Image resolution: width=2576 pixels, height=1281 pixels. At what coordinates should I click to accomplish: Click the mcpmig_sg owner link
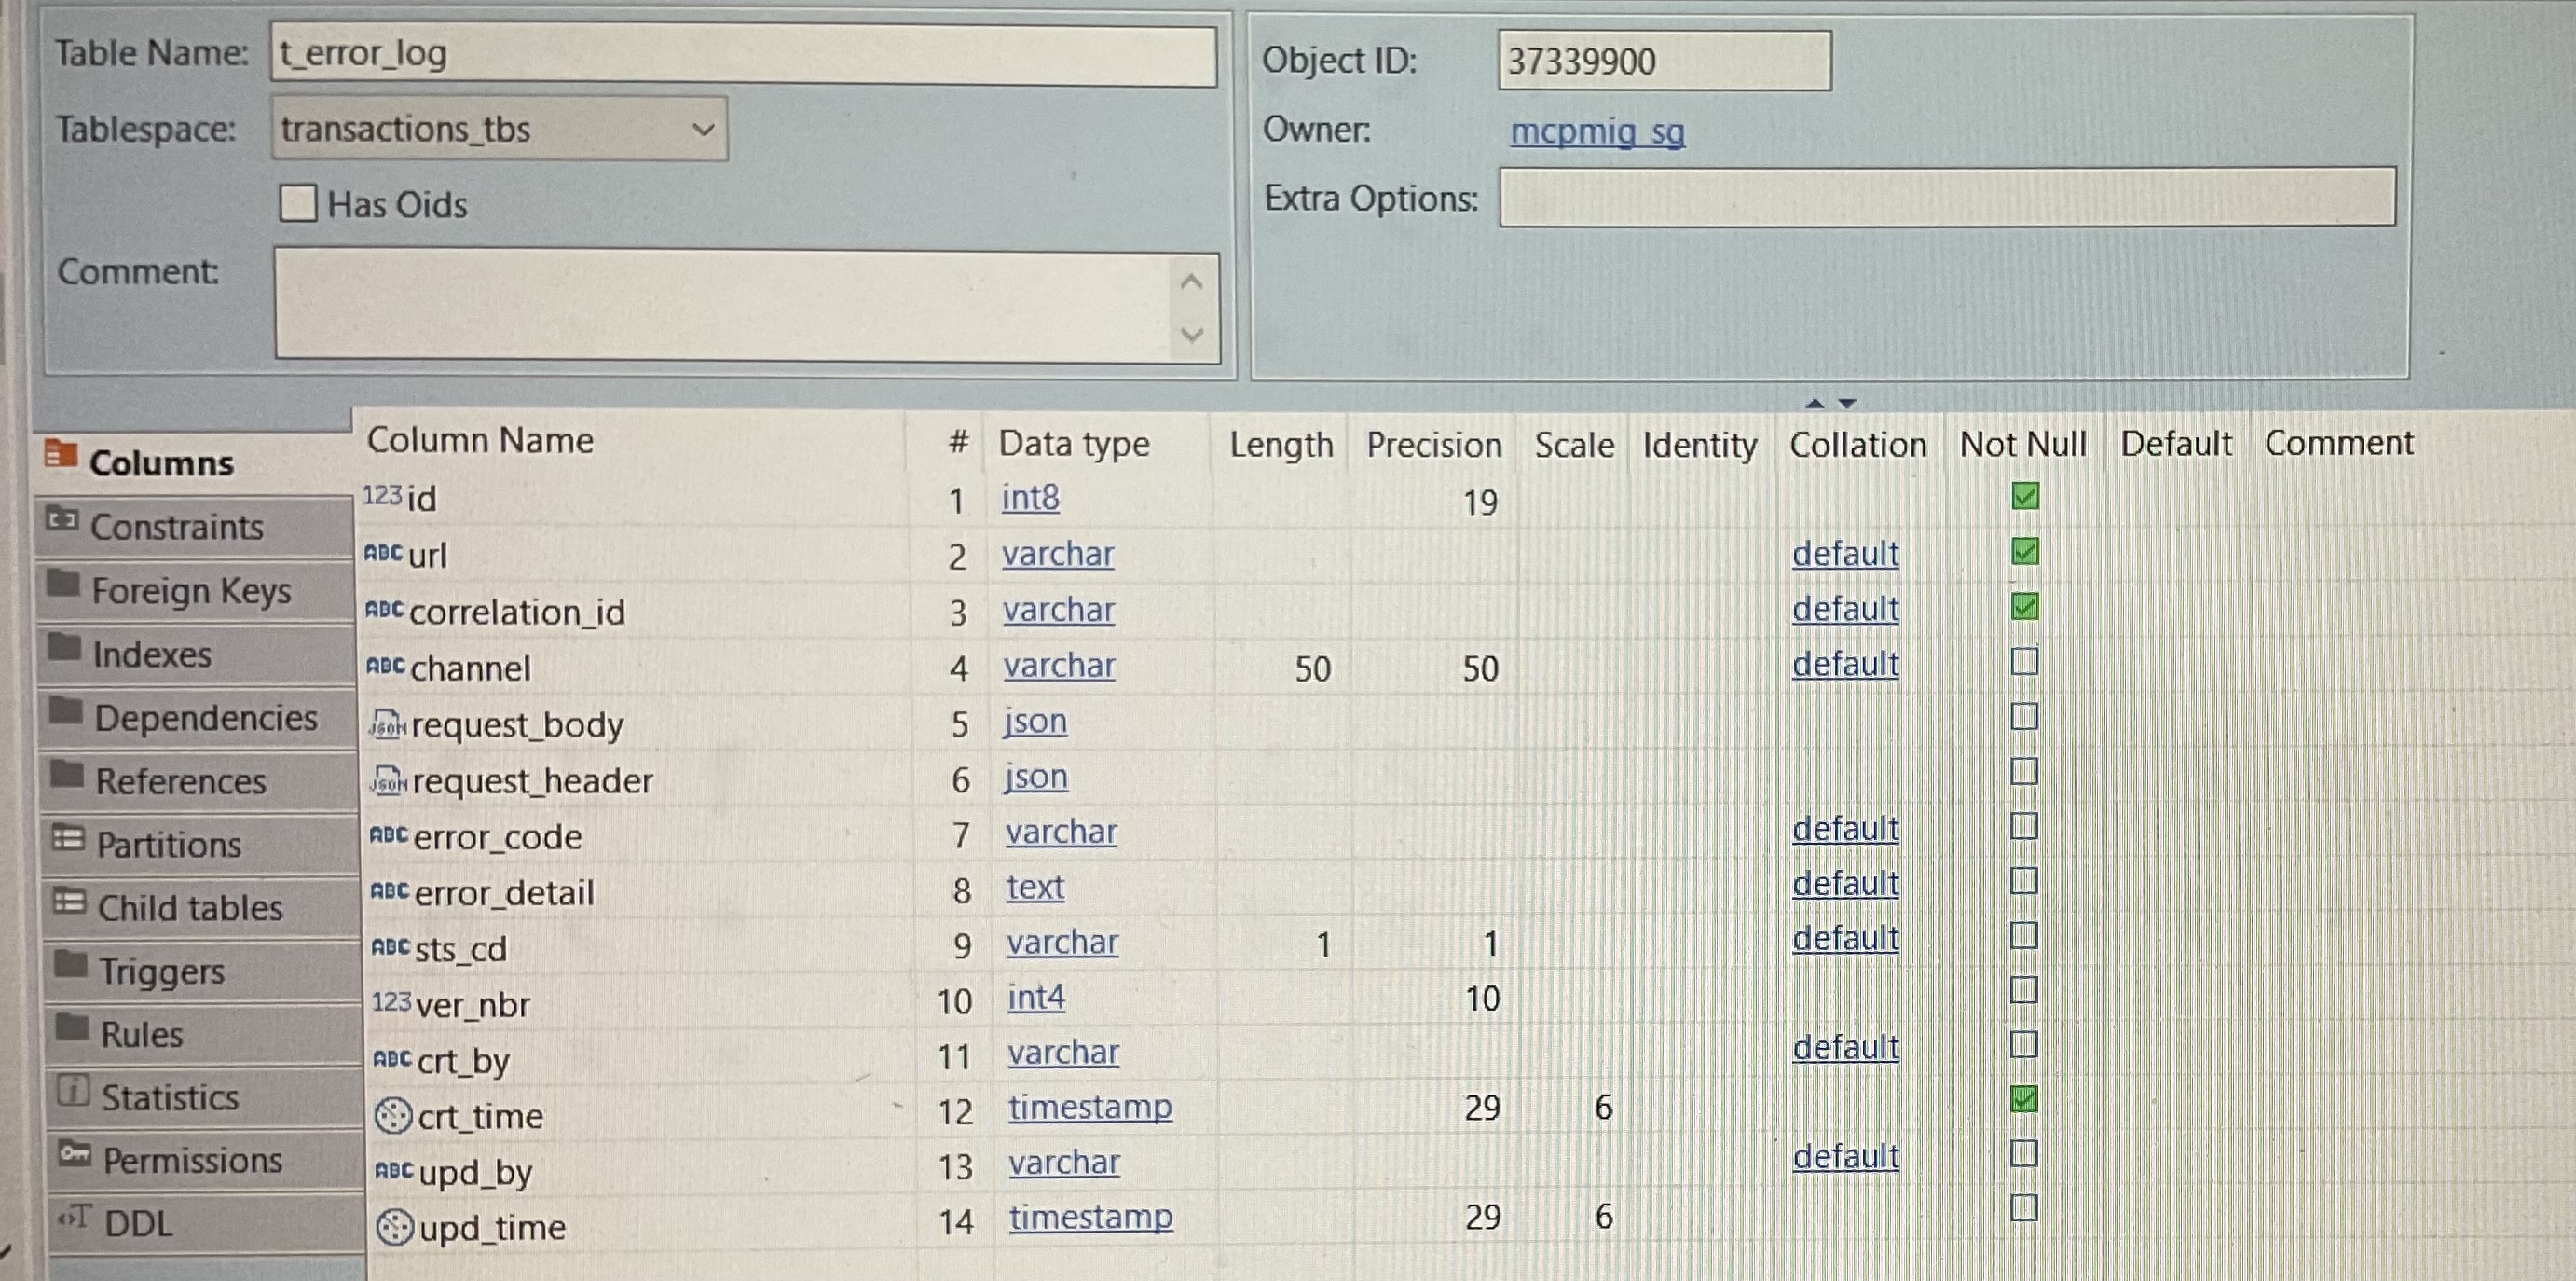click(1596, 131)
